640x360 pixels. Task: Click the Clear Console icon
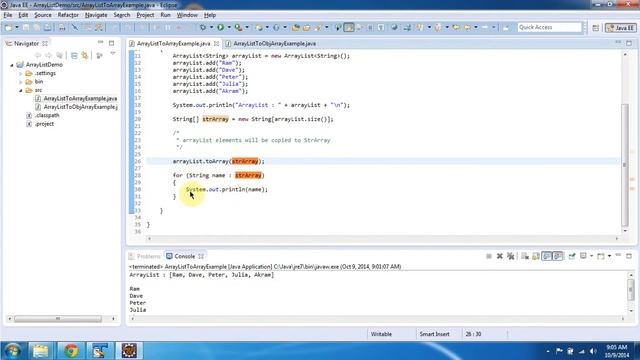(x=525, y=256)
